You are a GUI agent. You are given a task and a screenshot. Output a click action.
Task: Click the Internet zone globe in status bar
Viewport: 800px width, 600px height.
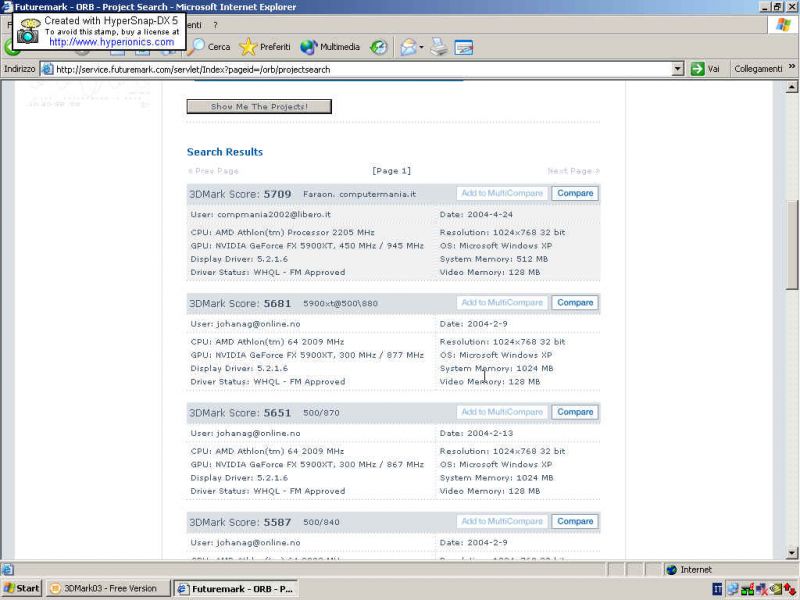click(671, 570)
